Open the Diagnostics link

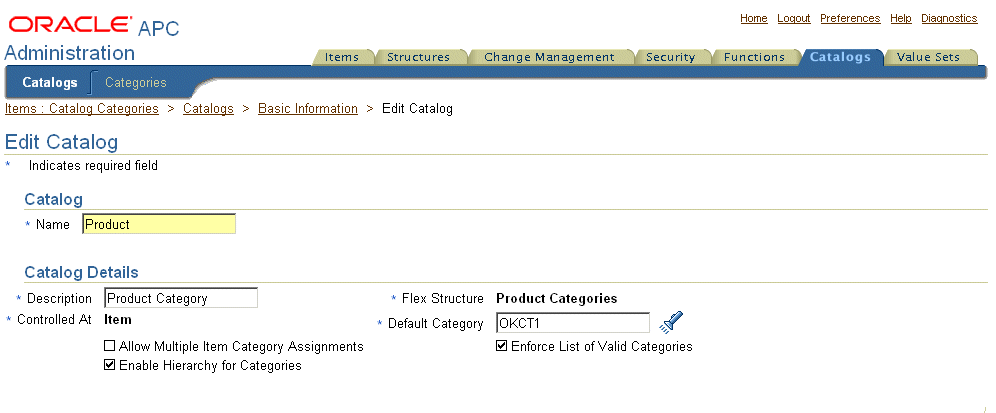(x=950, y=18)
